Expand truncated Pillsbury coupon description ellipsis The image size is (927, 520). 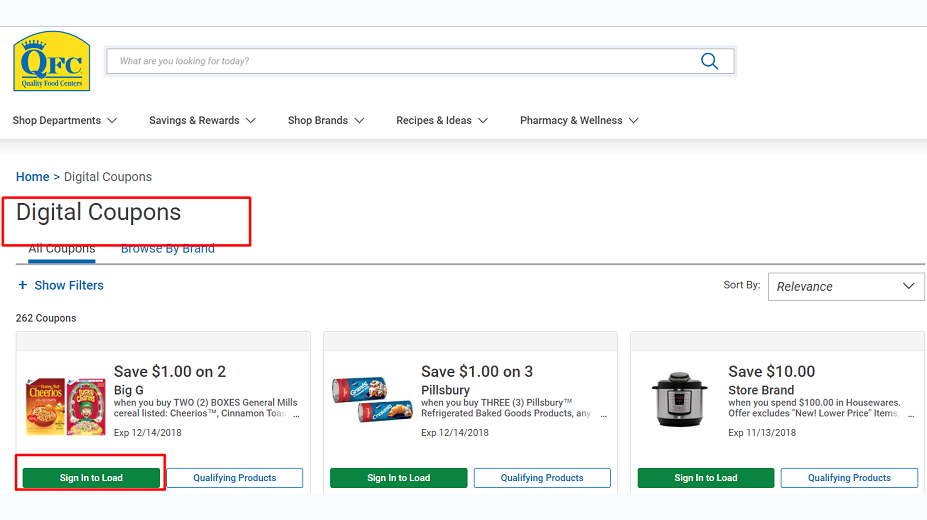coord(604,415)
